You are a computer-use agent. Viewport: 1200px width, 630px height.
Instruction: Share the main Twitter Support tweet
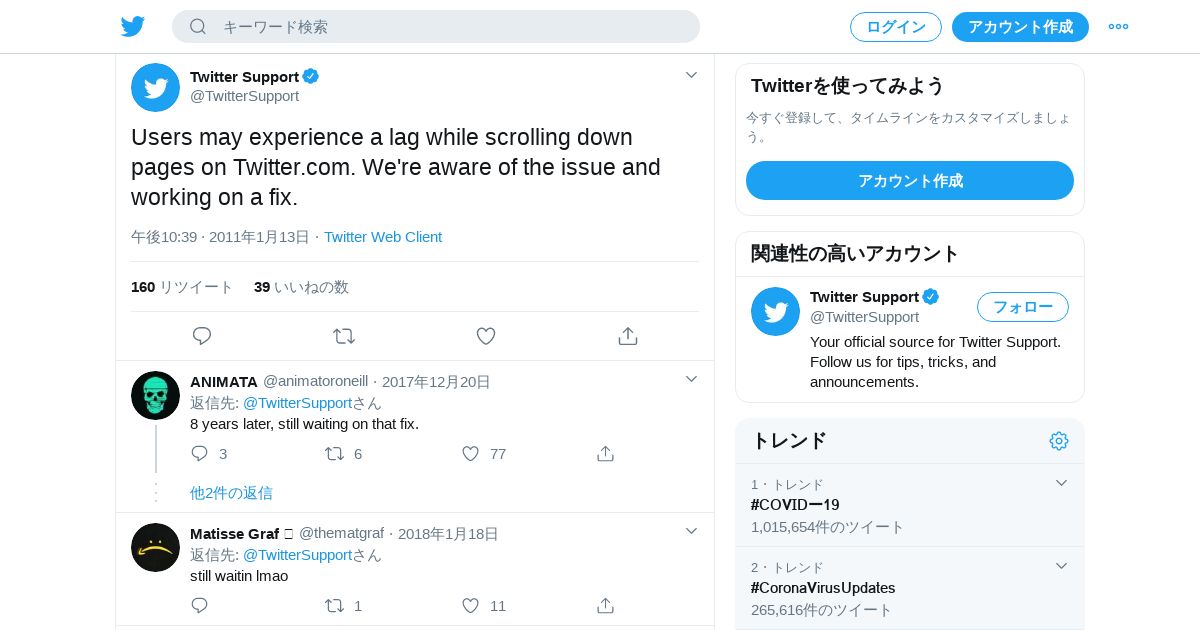628,336
